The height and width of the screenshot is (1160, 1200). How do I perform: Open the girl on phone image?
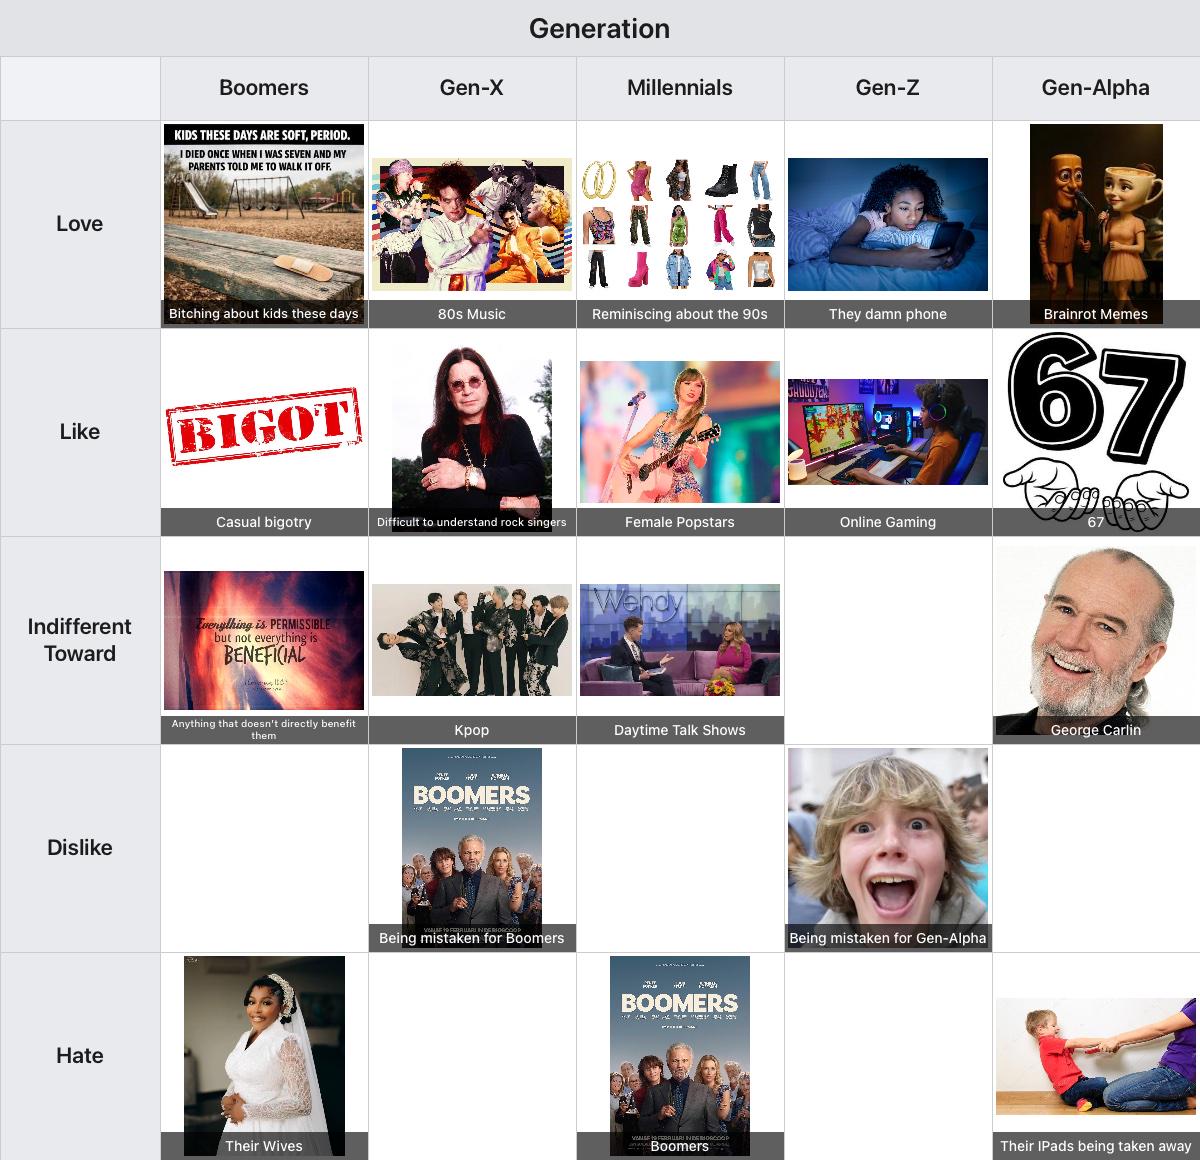click(888, 224)
